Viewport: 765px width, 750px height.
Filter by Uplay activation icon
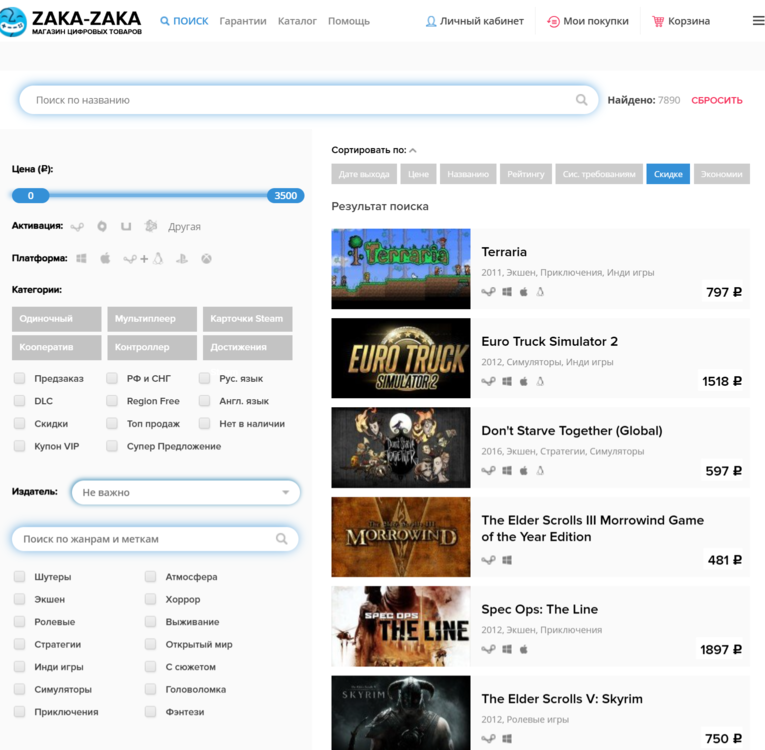[126, 226]
